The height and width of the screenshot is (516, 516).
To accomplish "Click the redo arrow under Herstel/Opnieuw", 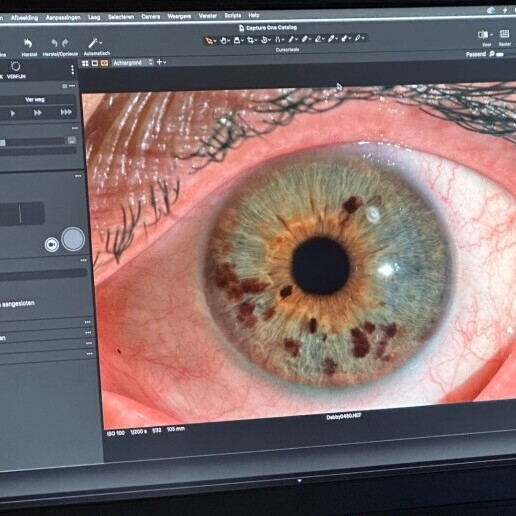I will pos(65,43).
